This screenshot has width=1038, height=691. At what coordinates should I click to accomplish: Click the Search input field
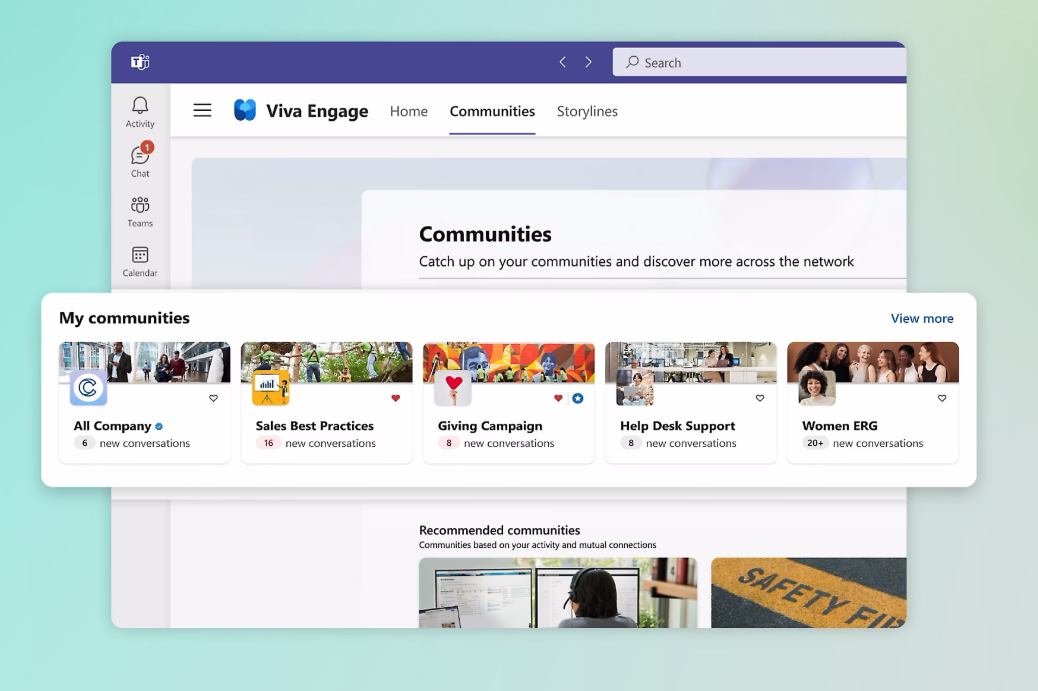click(760, 62)
